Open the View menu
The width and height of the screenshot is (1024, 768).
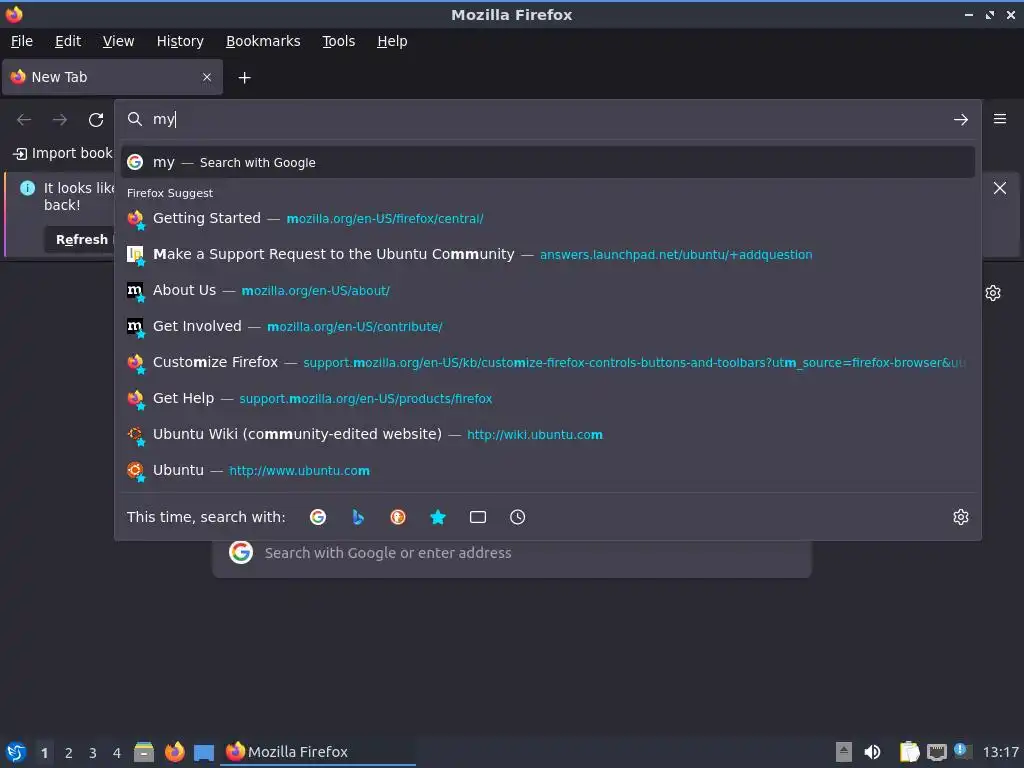tap(118, 41)
